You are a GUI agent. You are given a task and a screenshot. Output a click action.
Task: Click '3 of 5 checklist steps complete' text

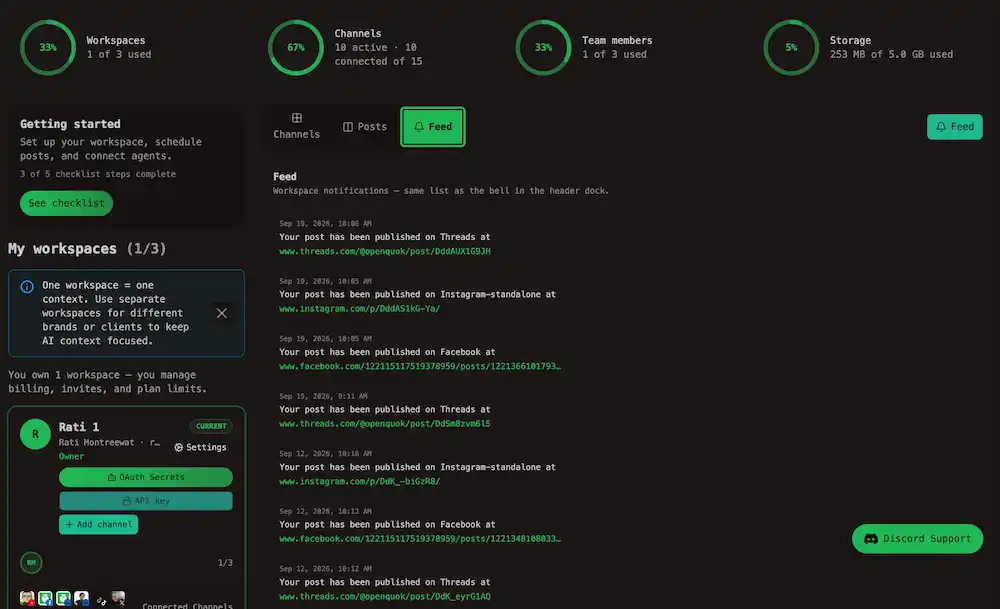coord(98,174)
